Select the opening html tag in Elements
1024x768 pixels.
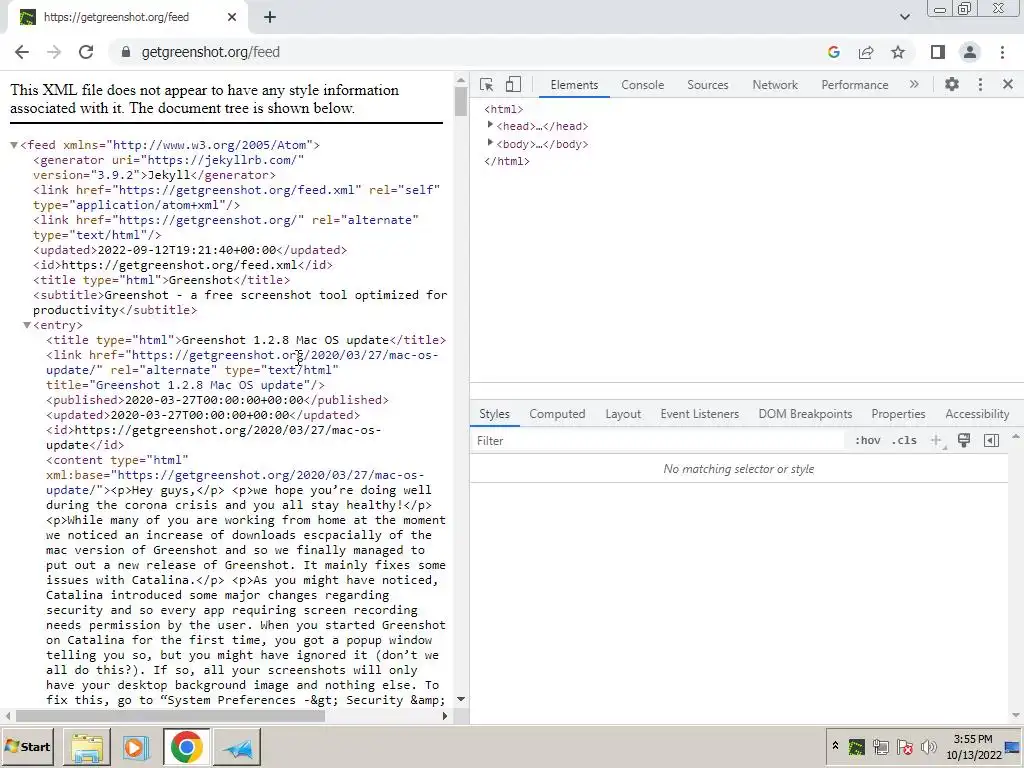[504, 109]
